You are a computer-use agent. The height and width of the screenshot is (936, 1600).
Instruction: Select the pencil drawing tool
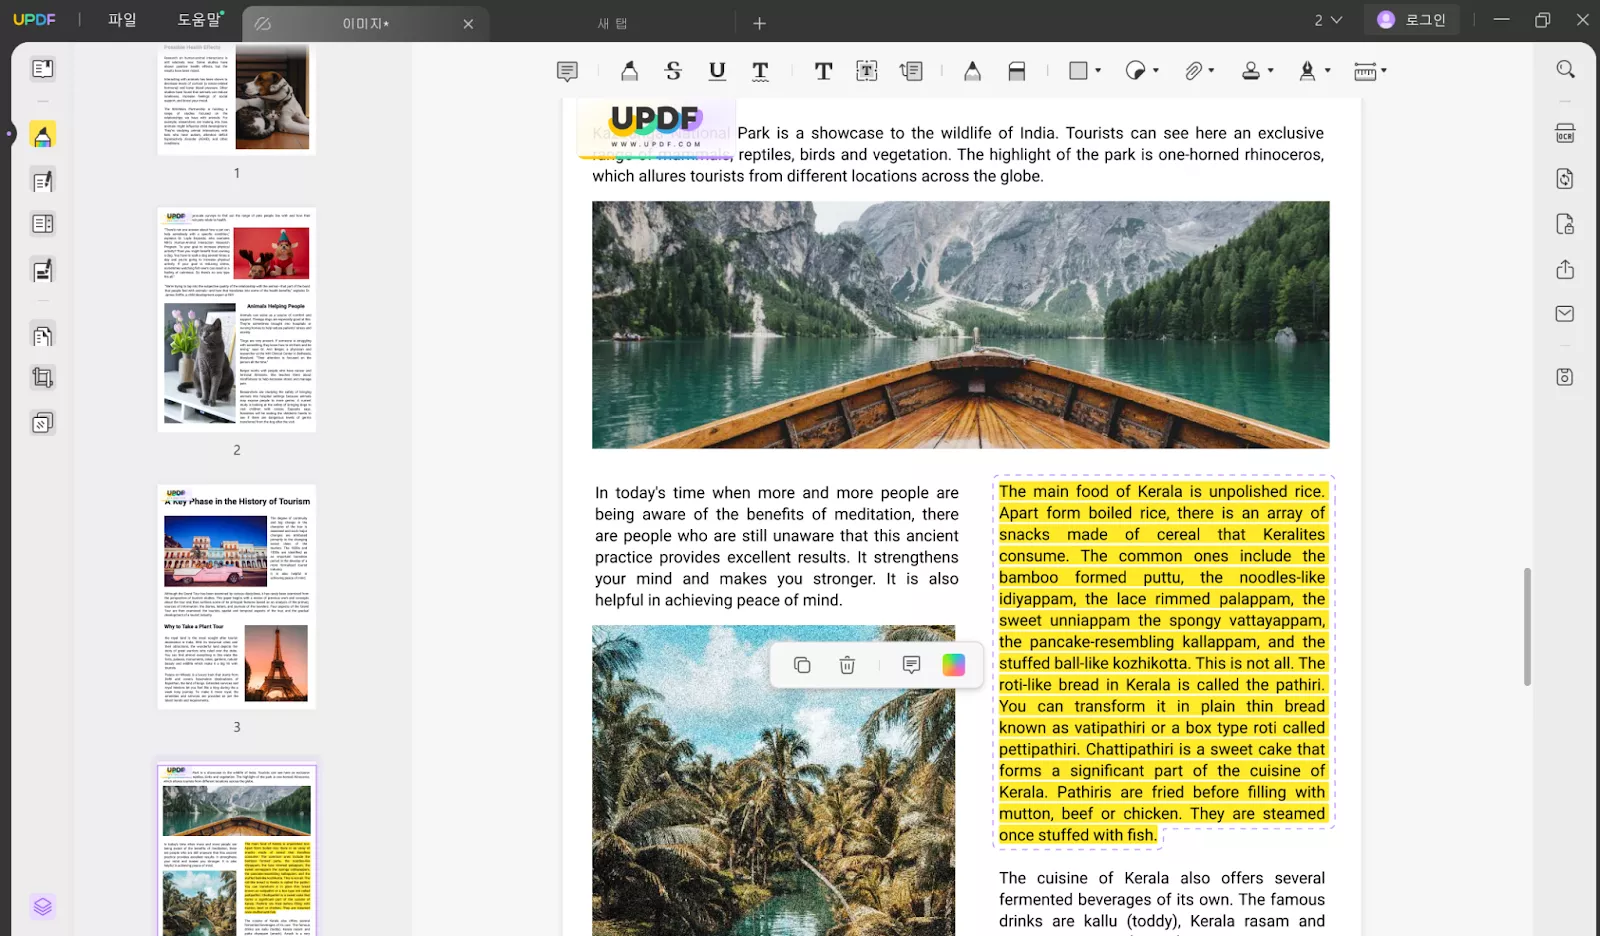(972, 71)
